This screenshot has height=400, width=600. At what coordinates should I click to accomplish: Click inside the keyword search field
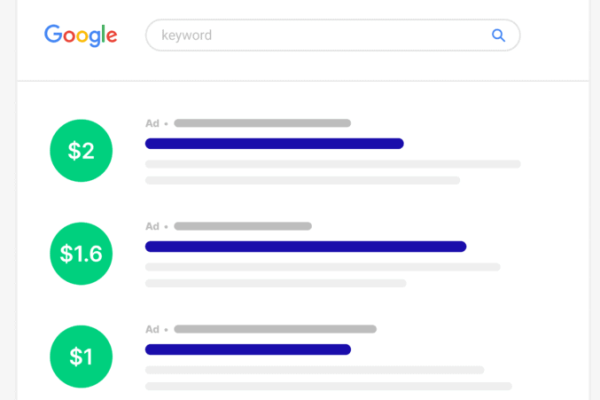(333, 35)
